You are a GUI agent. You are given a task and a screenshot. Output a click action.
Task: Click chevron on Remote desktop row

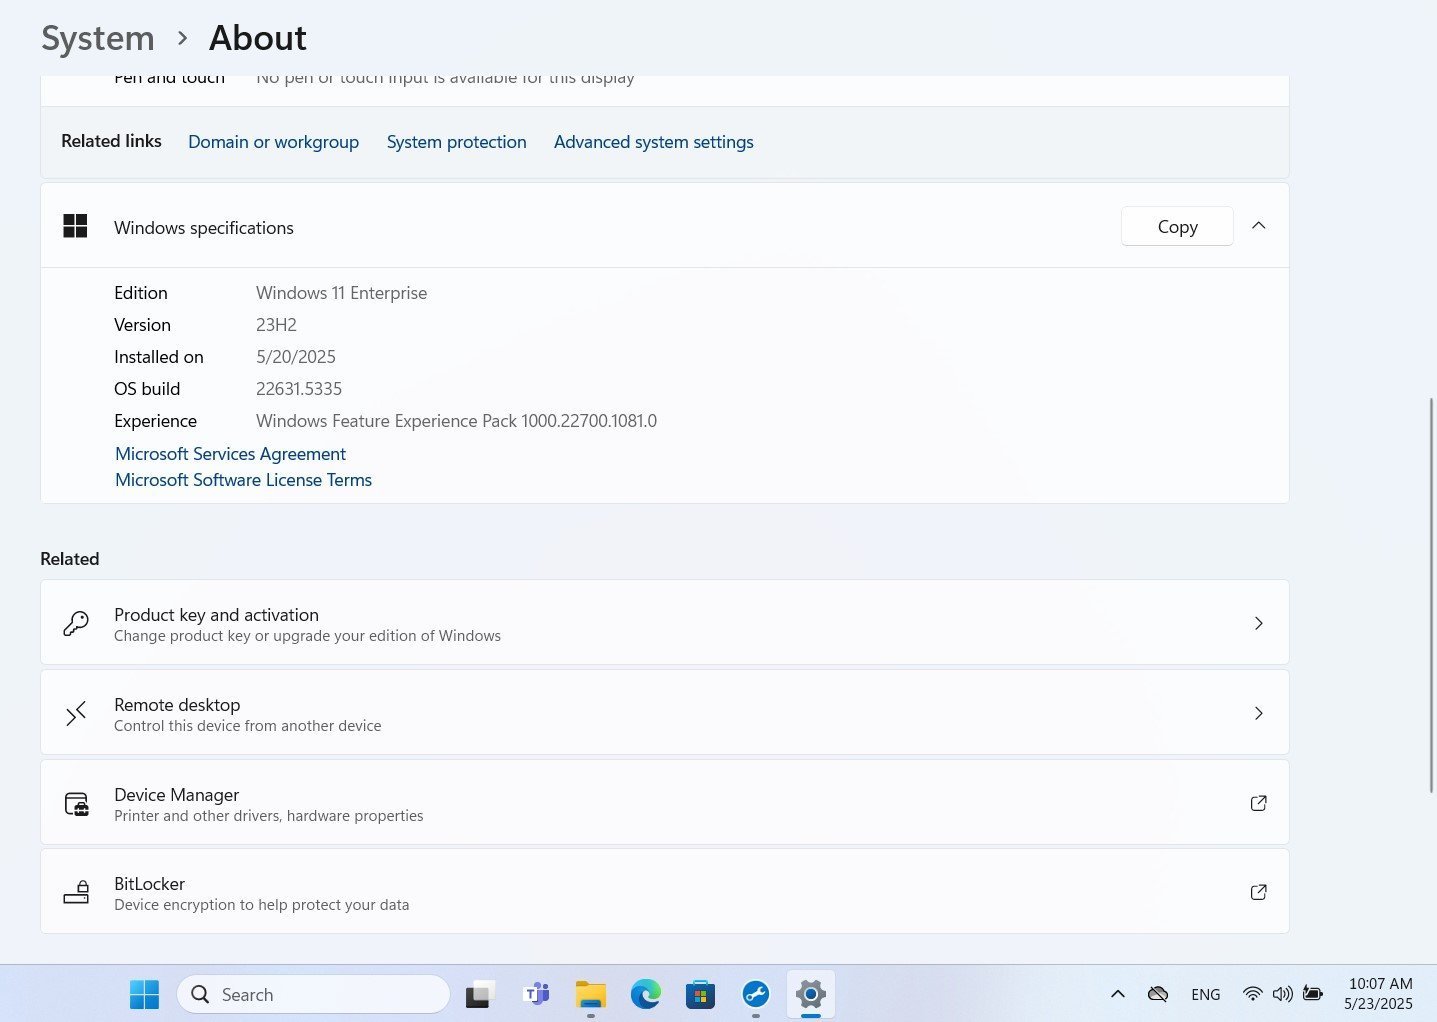coord(1259,713)
